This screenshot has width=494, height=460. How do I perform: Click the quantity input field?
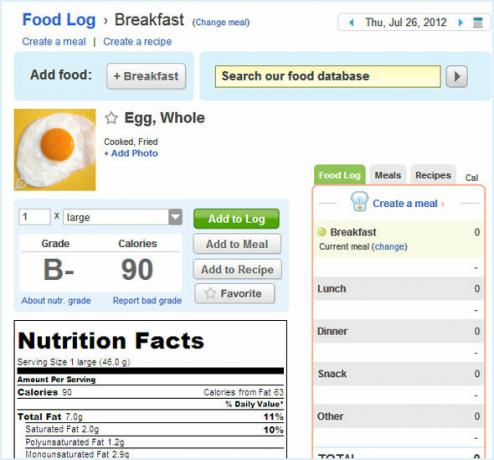pos(35,217)
